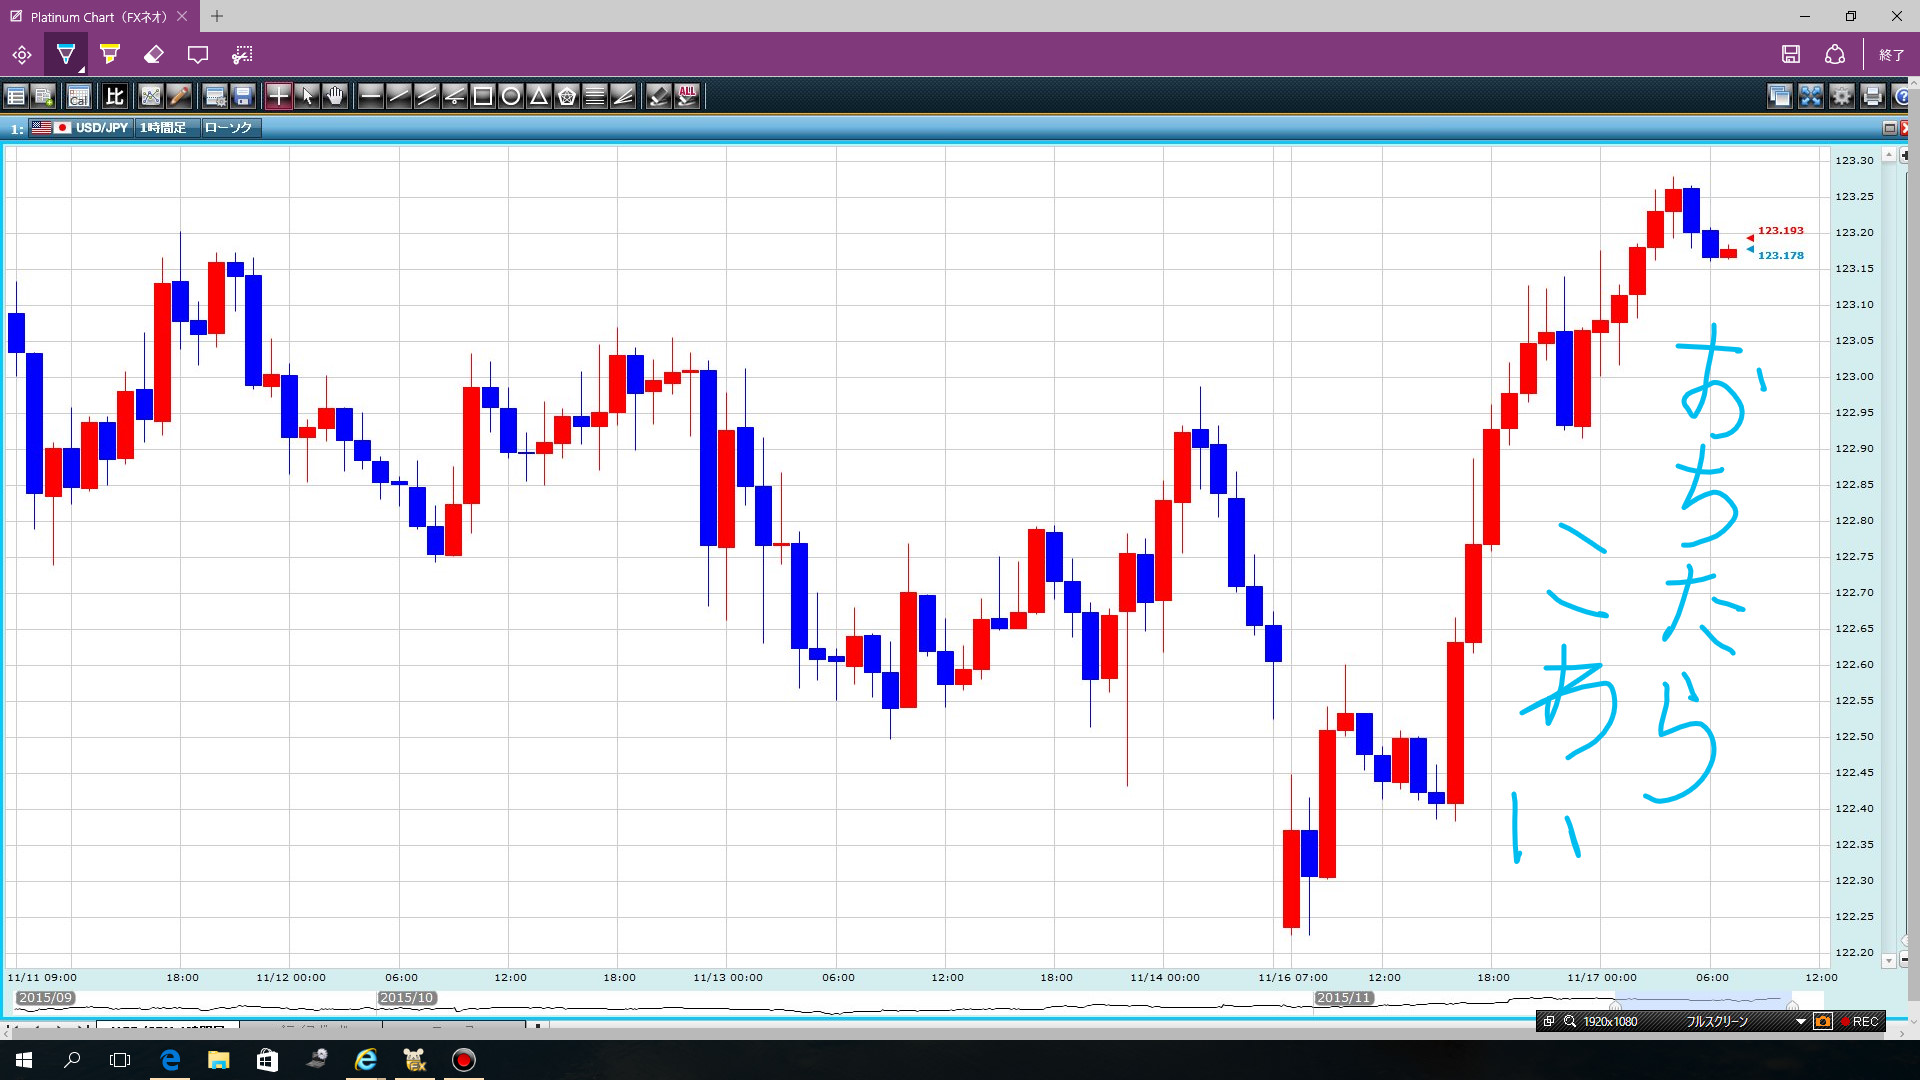
Task: Choose the triangle drawing tool
Action: point(539,96)
